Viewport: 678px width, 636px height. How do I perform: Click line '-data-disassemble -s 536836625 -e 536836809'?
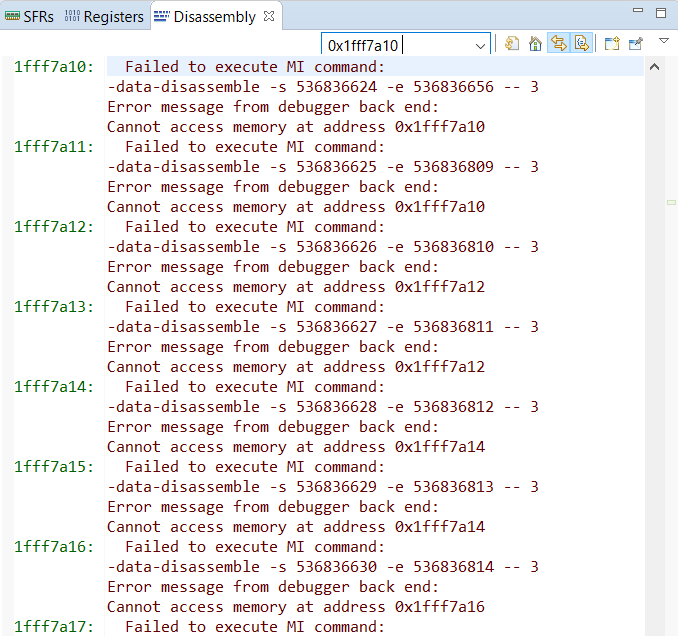click(323, 166)
